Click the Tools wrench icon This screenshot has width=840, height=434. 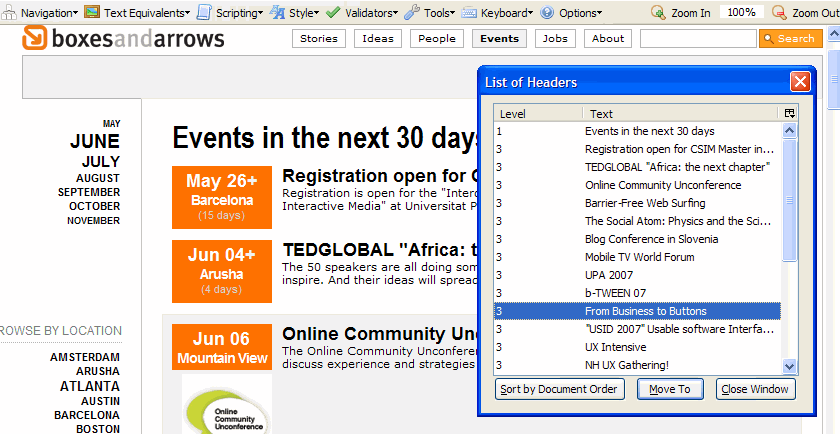412,12
